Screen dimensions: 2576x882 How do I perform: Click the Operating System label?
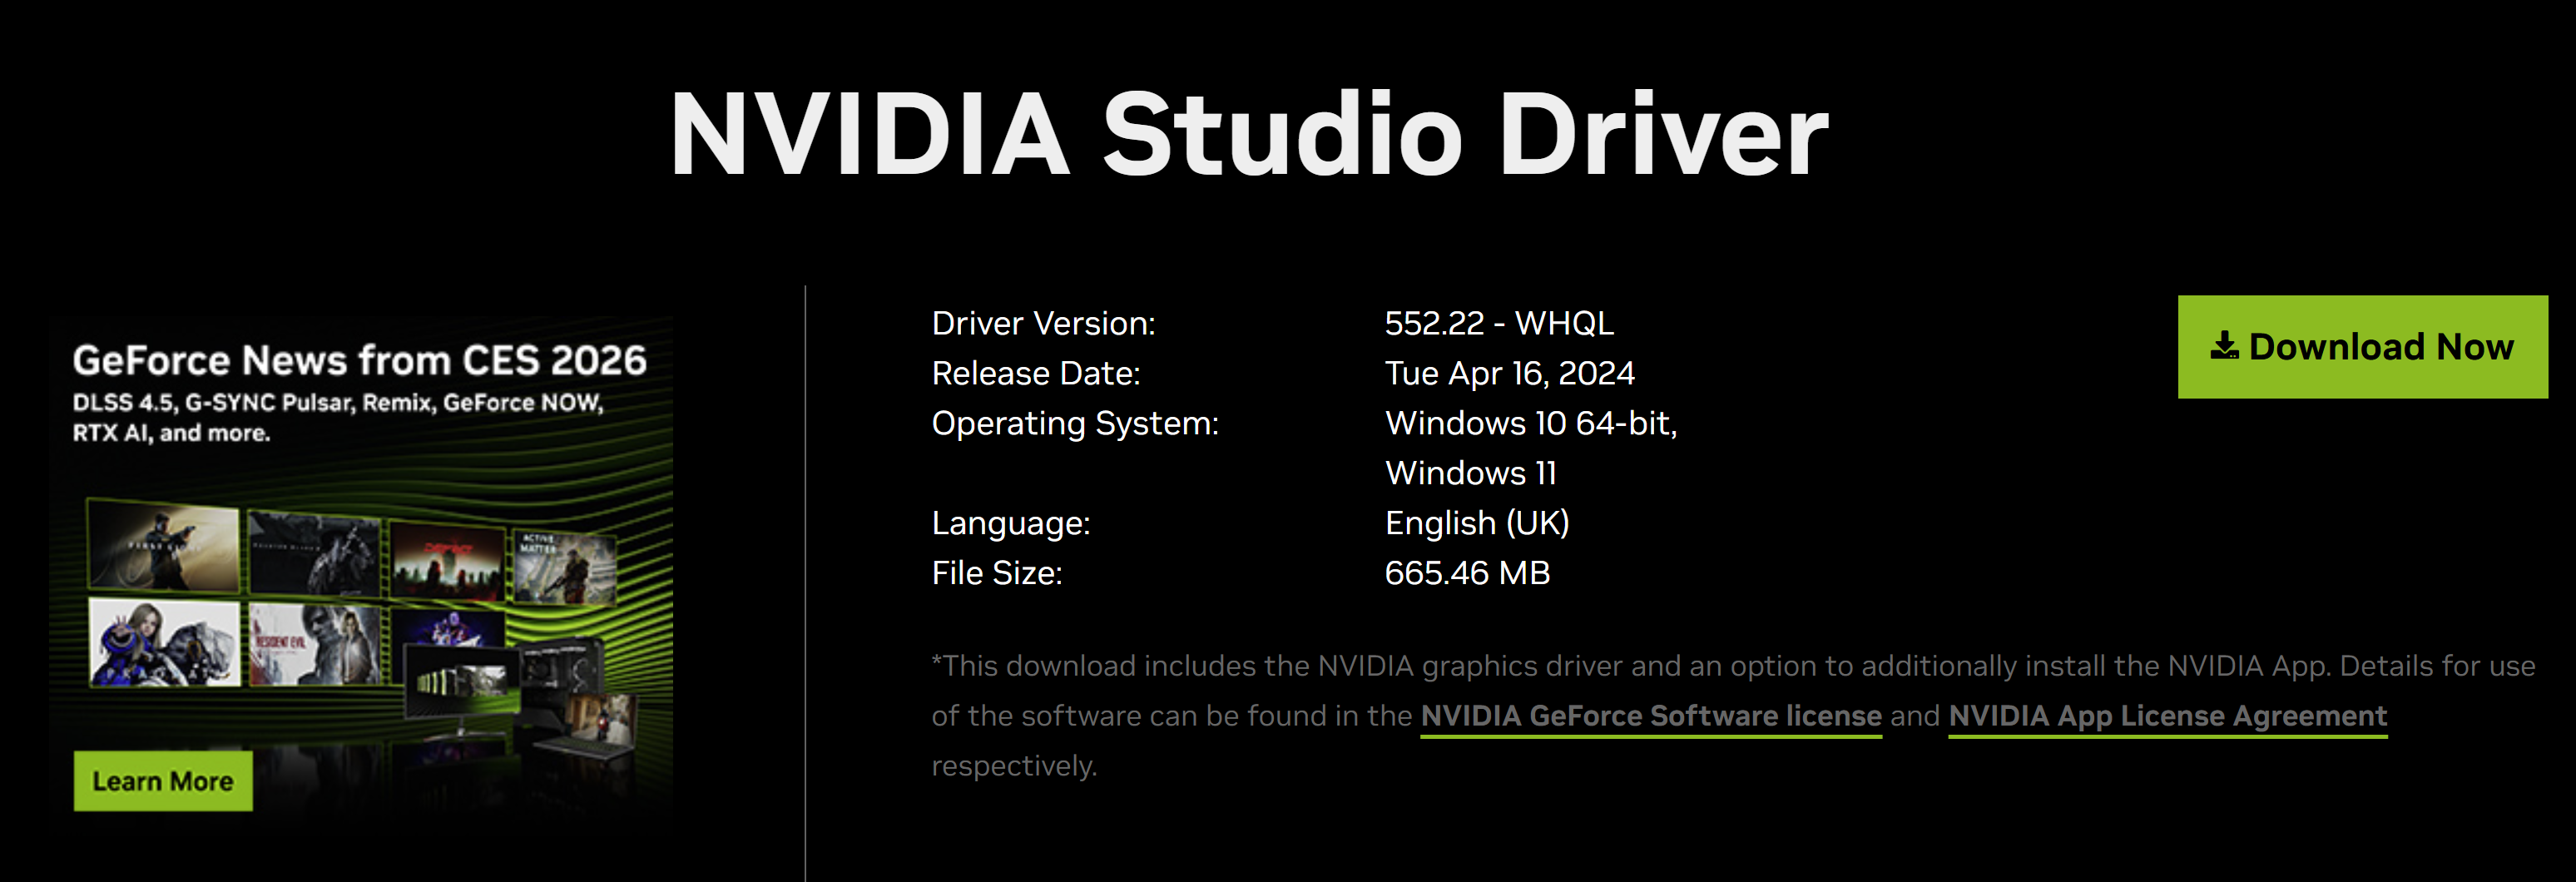point(1075,423)
